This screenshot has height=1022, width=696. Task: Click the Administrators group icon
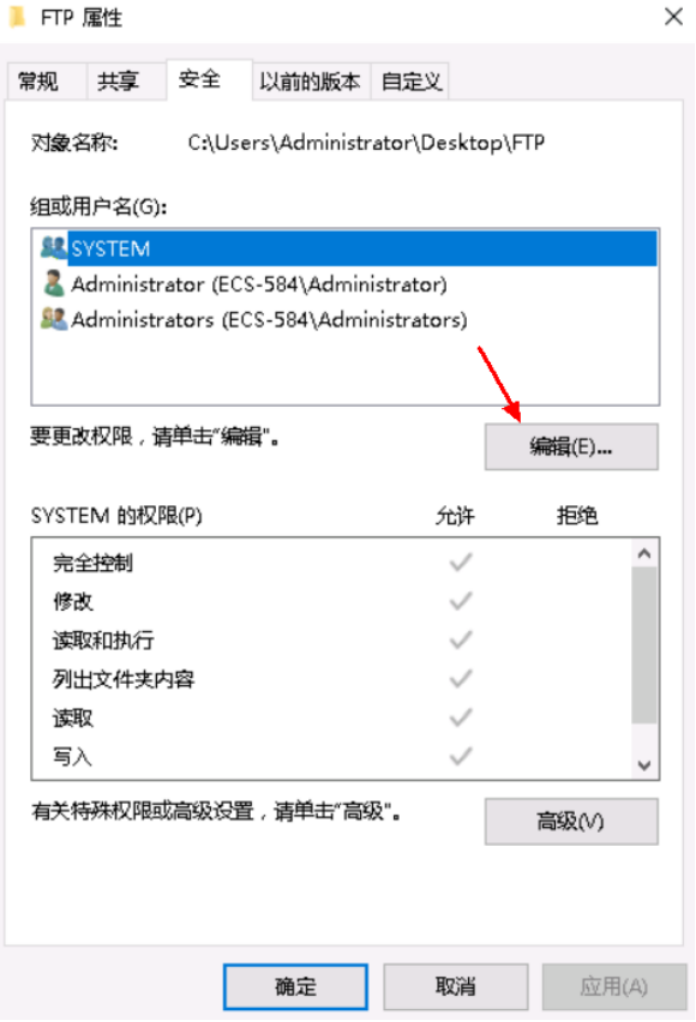[x=53, y=319]
